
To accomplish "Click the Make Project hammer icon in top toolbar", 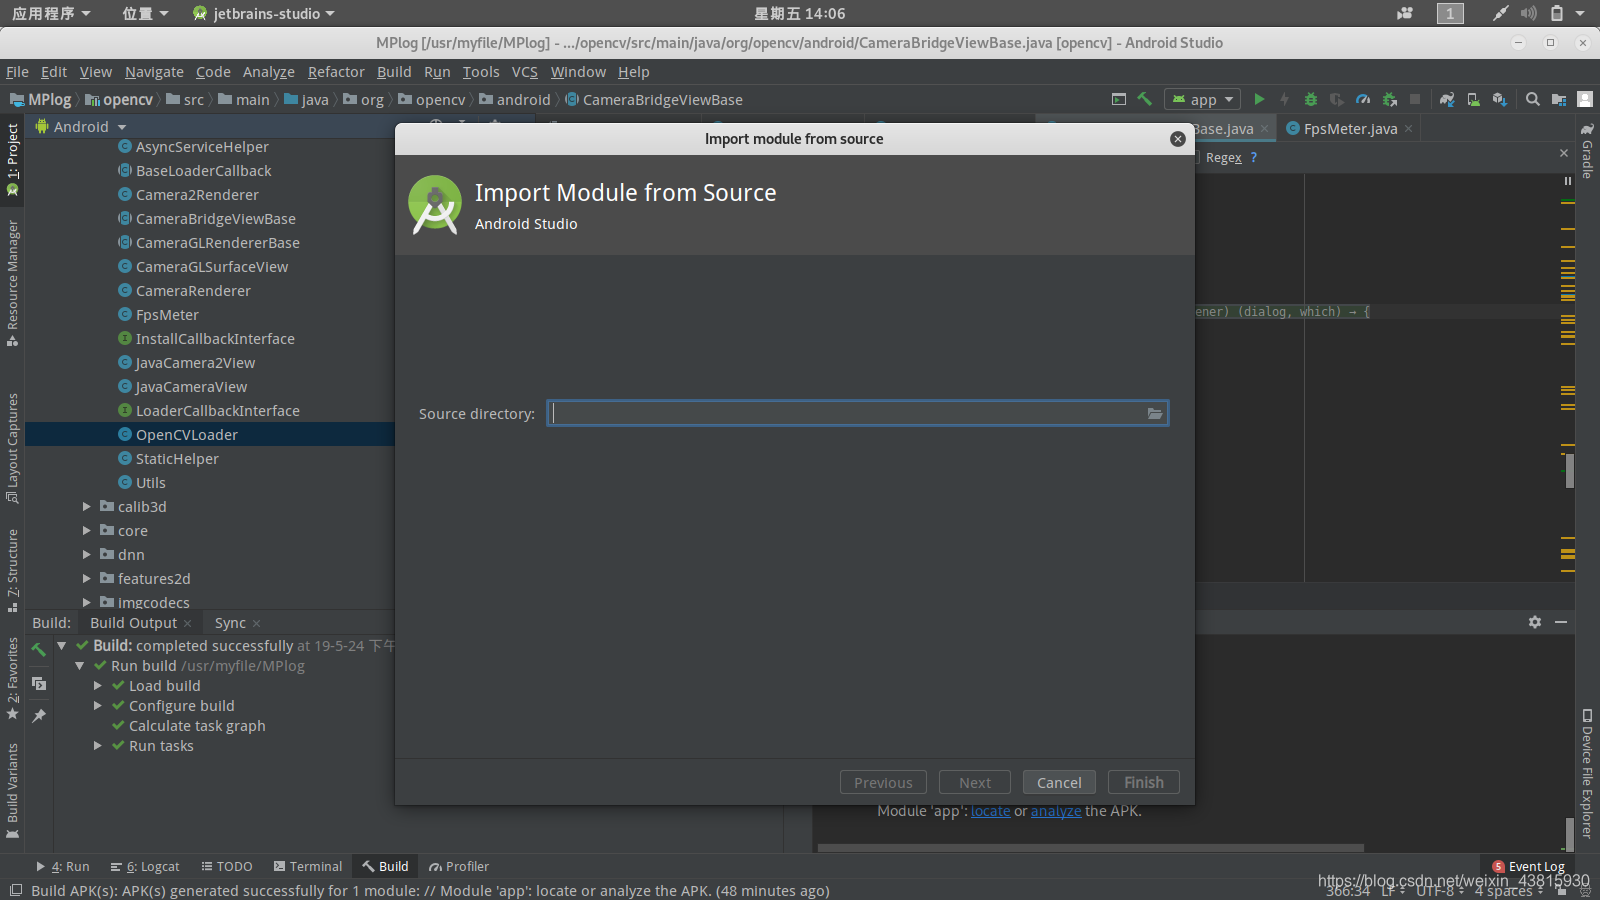I will [1145, 99].
